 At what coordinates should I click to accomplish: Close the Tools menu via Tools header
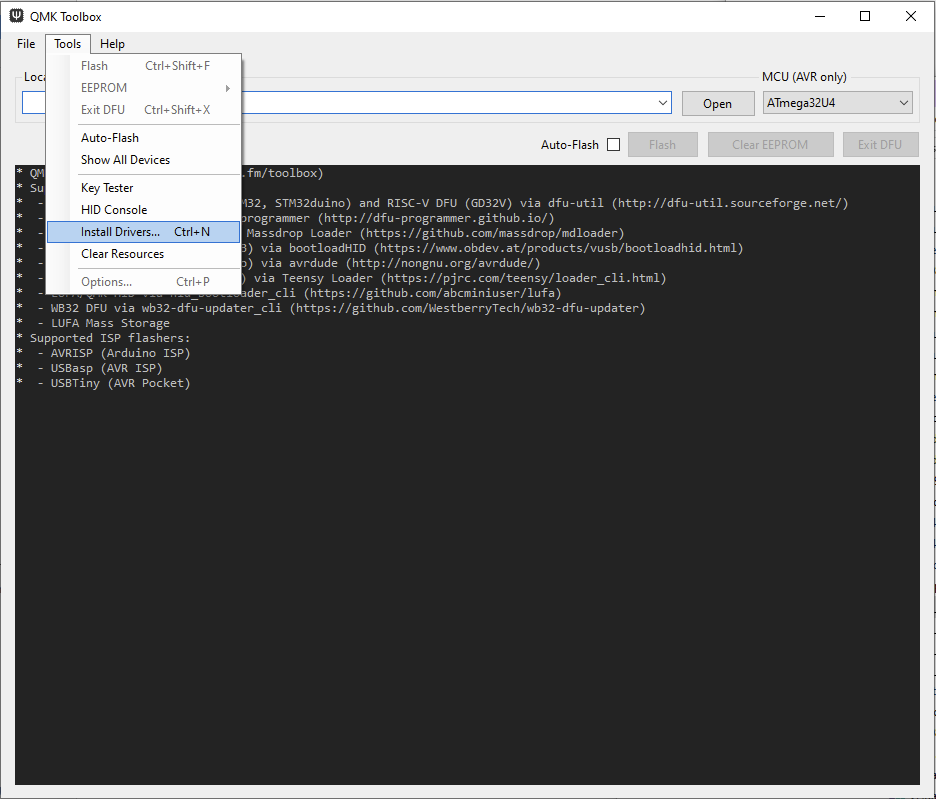[x=68, y=44]
